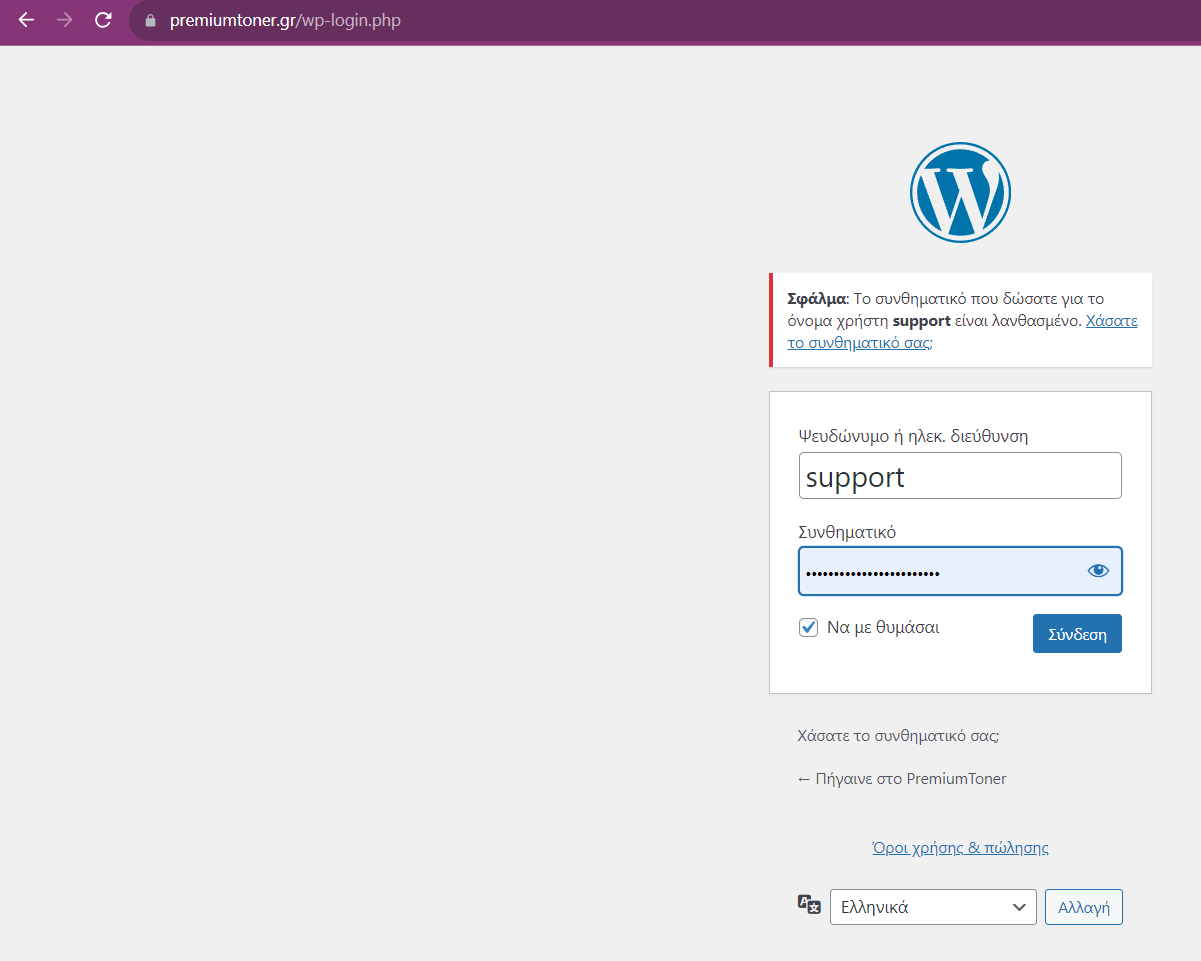
Task: Open Χάσατε το συνθηματικό σας link below form
Action: (898, 736)
